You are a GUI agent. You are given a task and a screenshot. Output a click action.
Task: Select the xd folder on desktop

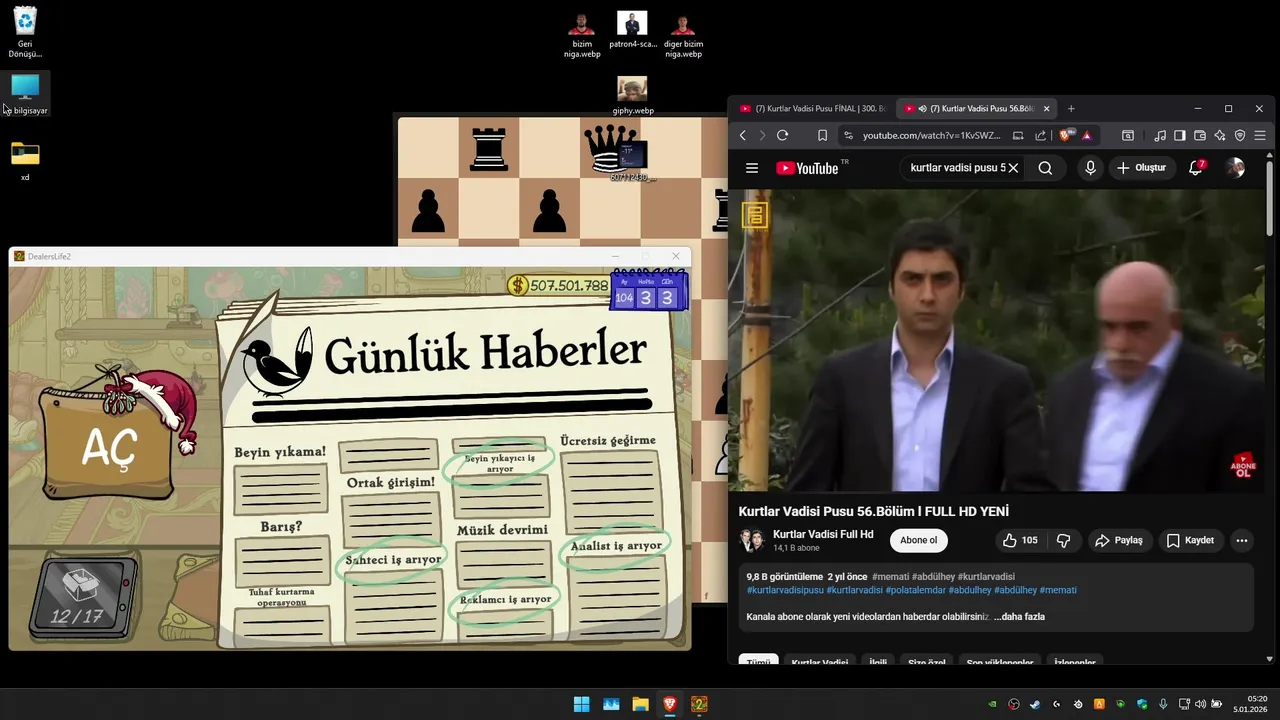click(x=25, y=160)
